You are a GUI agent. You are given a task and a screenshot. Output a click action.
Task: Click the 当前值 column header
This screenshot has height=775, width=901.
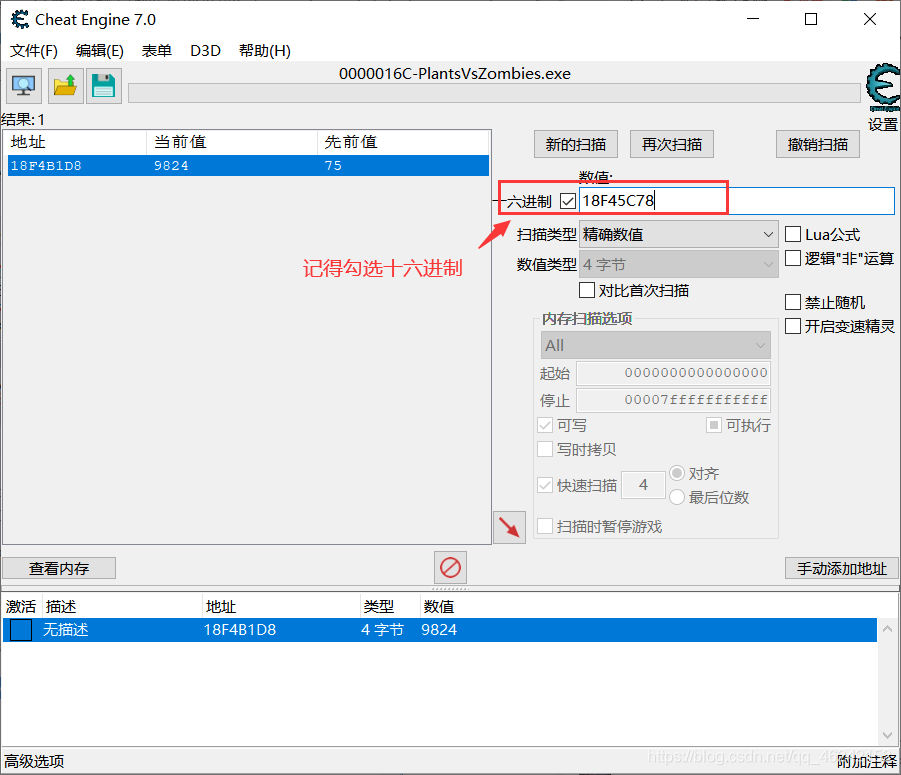[232, 142]
